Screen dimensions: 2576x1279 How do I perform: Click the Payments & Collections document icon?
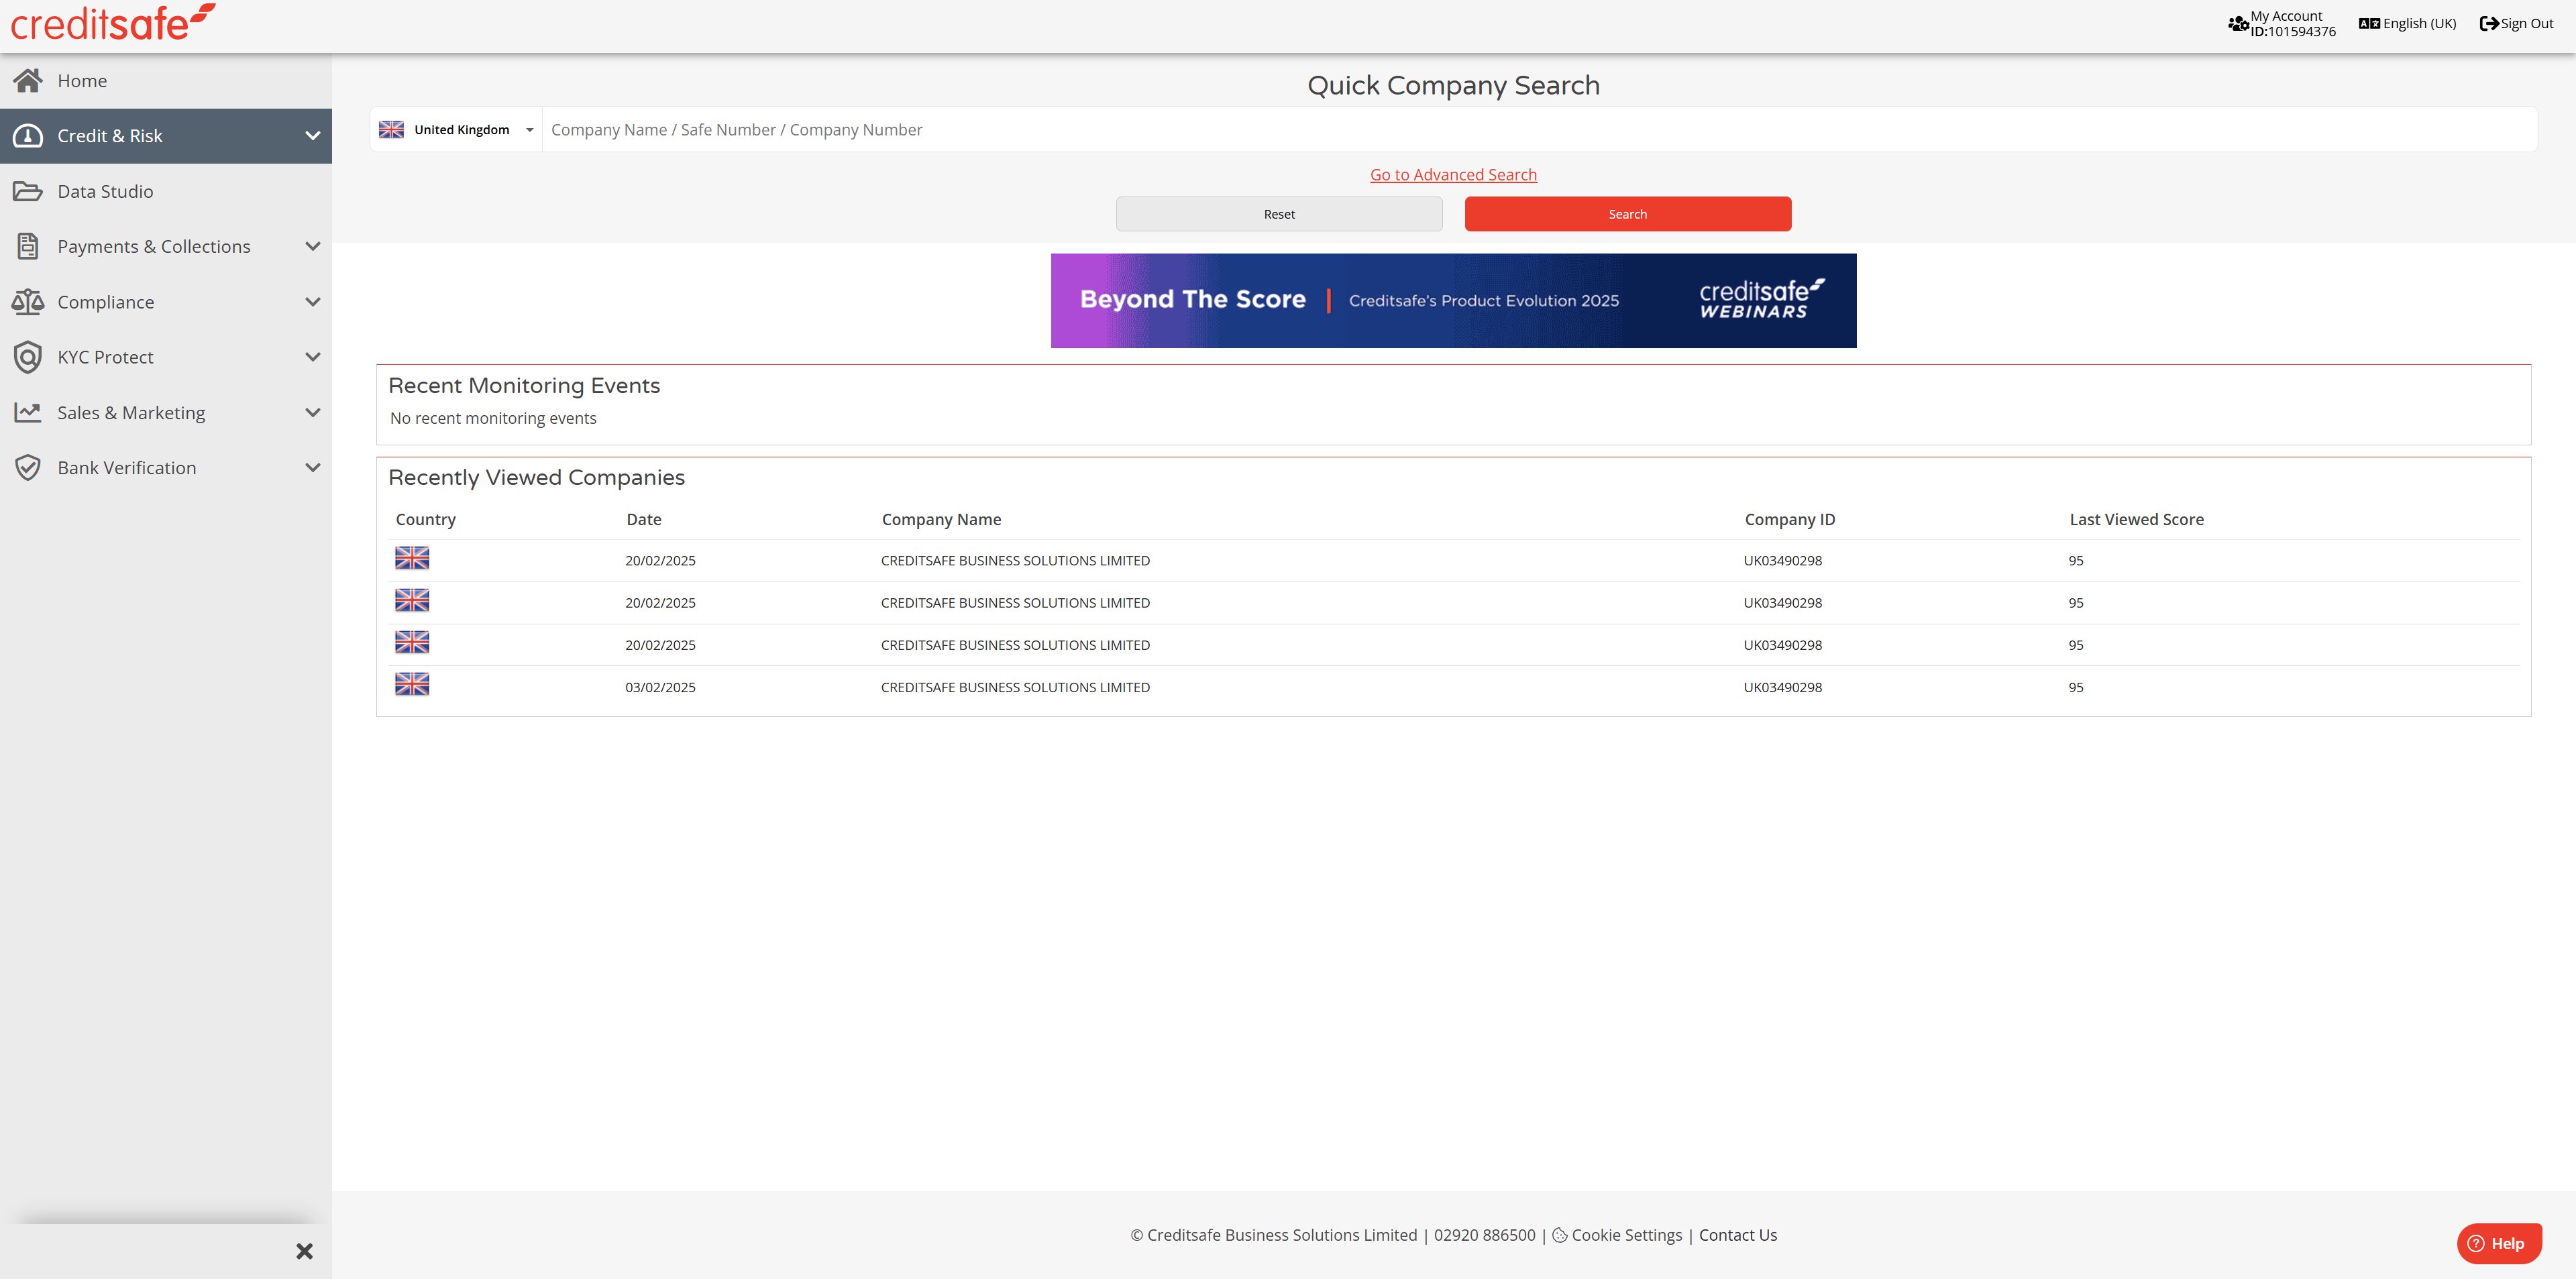[28, 247]
